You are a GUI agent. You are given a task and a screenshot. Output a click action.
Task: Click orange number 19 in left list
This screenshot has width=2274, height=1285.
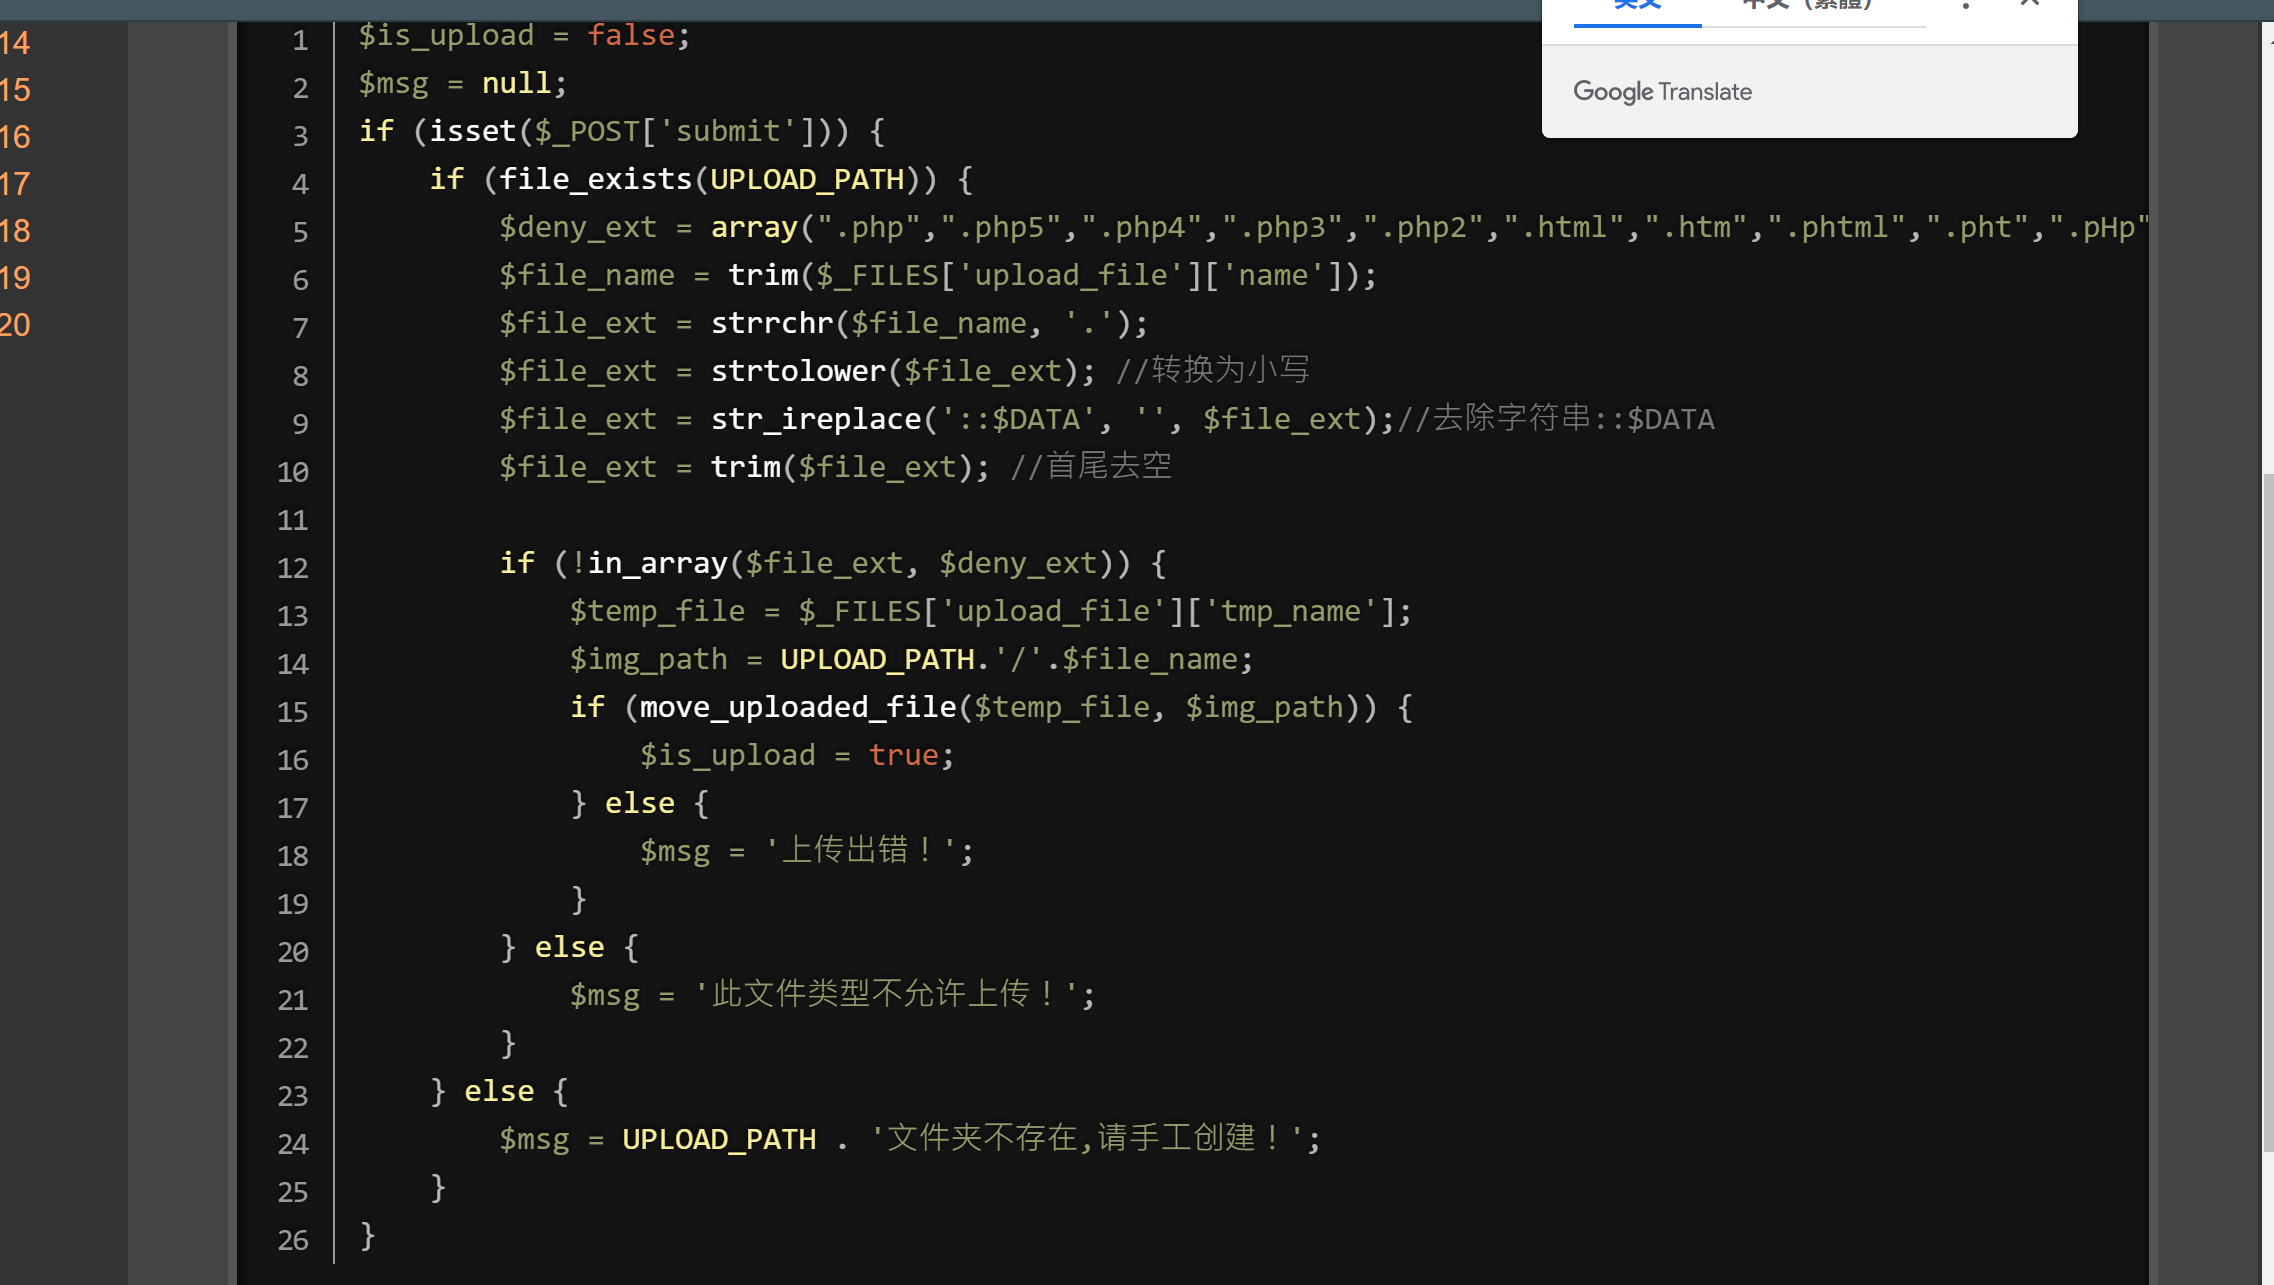15,278
